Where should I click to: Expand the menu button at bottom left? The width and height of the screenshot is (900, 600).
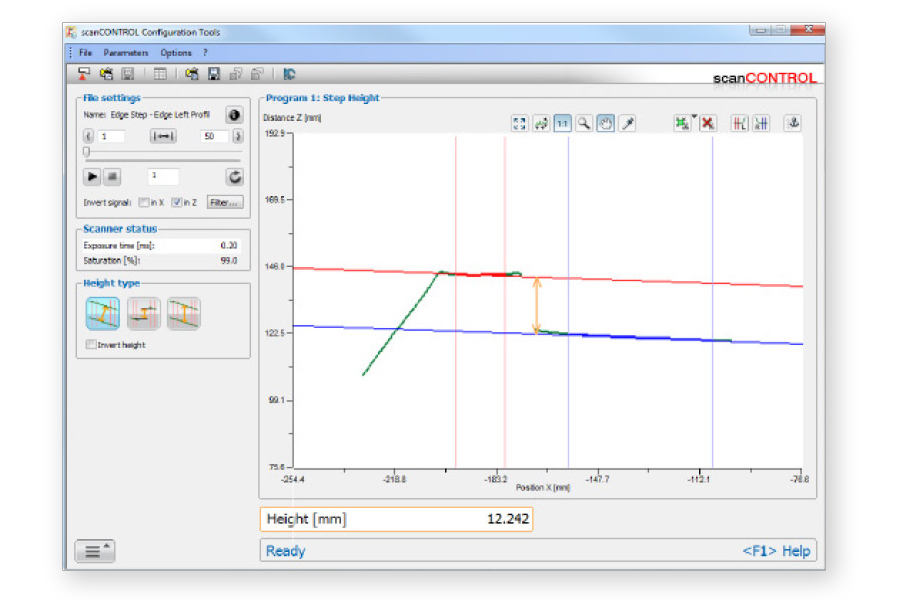point(94,551)
